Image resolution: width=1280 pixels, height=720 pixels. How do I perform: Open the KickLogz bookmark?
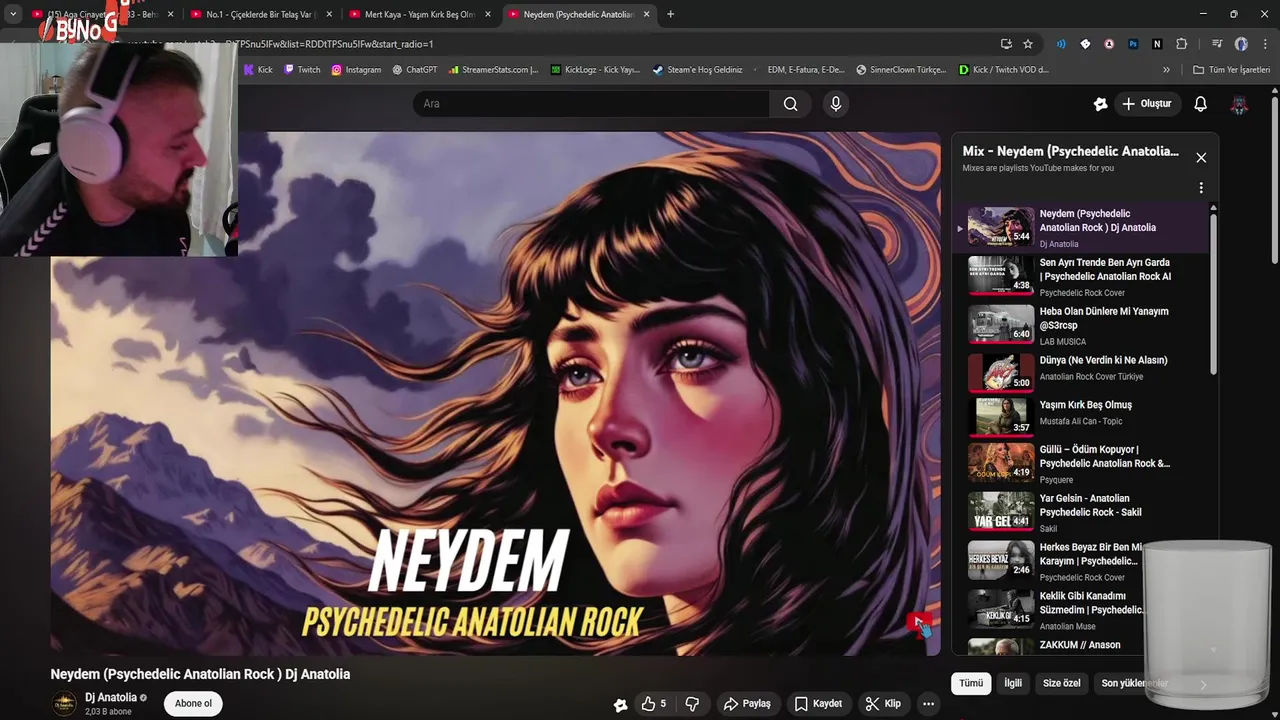point(595,70)
